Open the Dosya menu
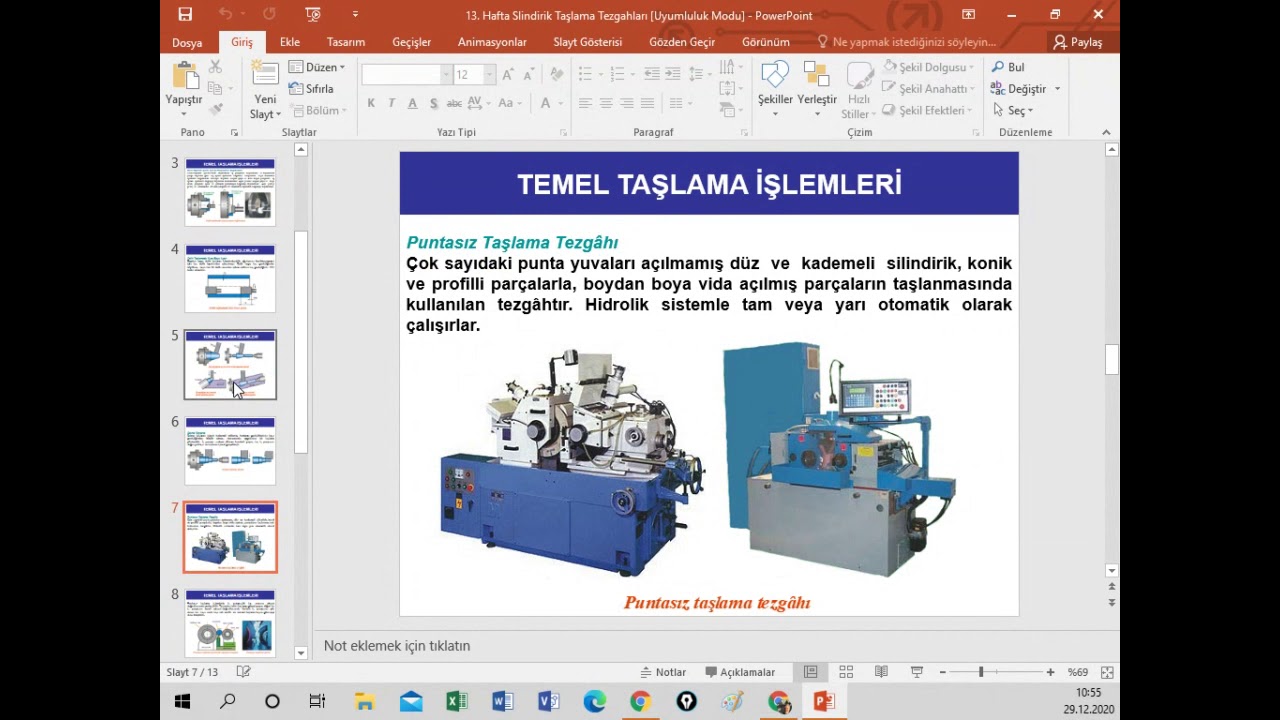The width and height of the screenshot is (1280, 720). [187, 42]
